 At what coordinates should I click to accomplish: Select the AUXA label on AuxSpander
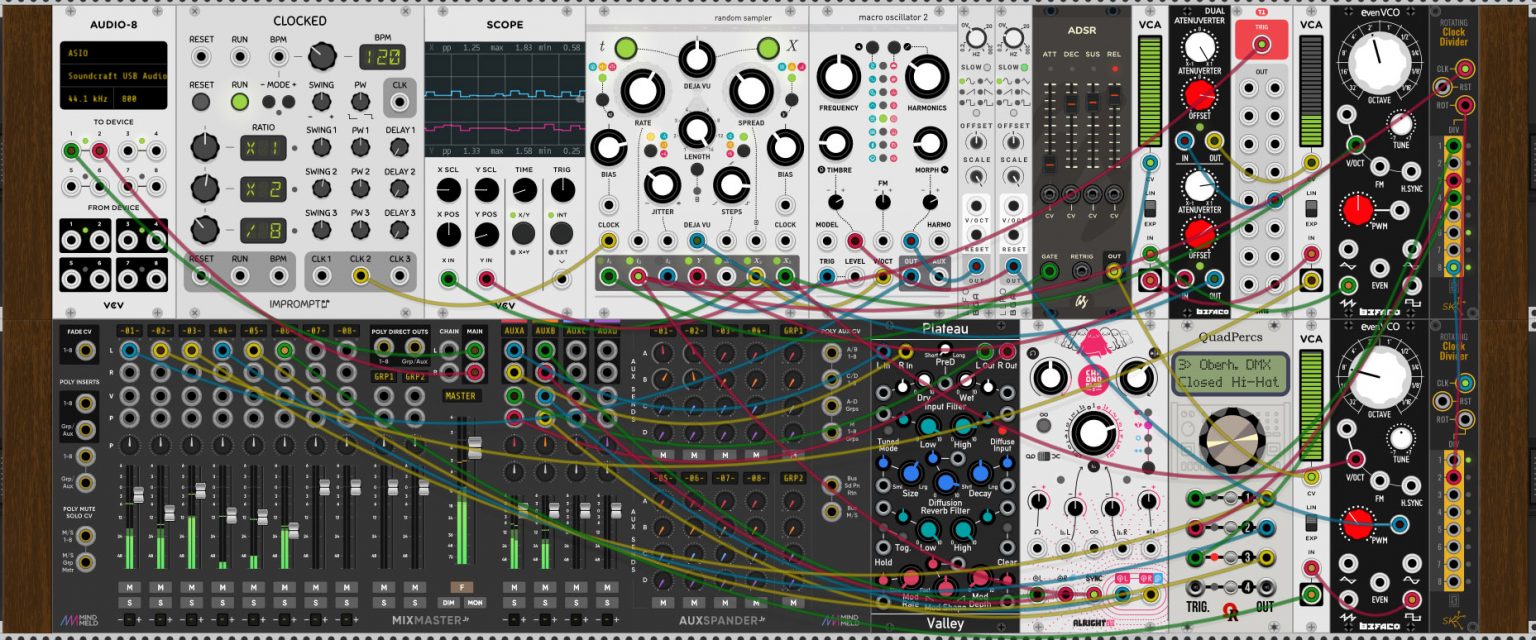click(514, 331)
